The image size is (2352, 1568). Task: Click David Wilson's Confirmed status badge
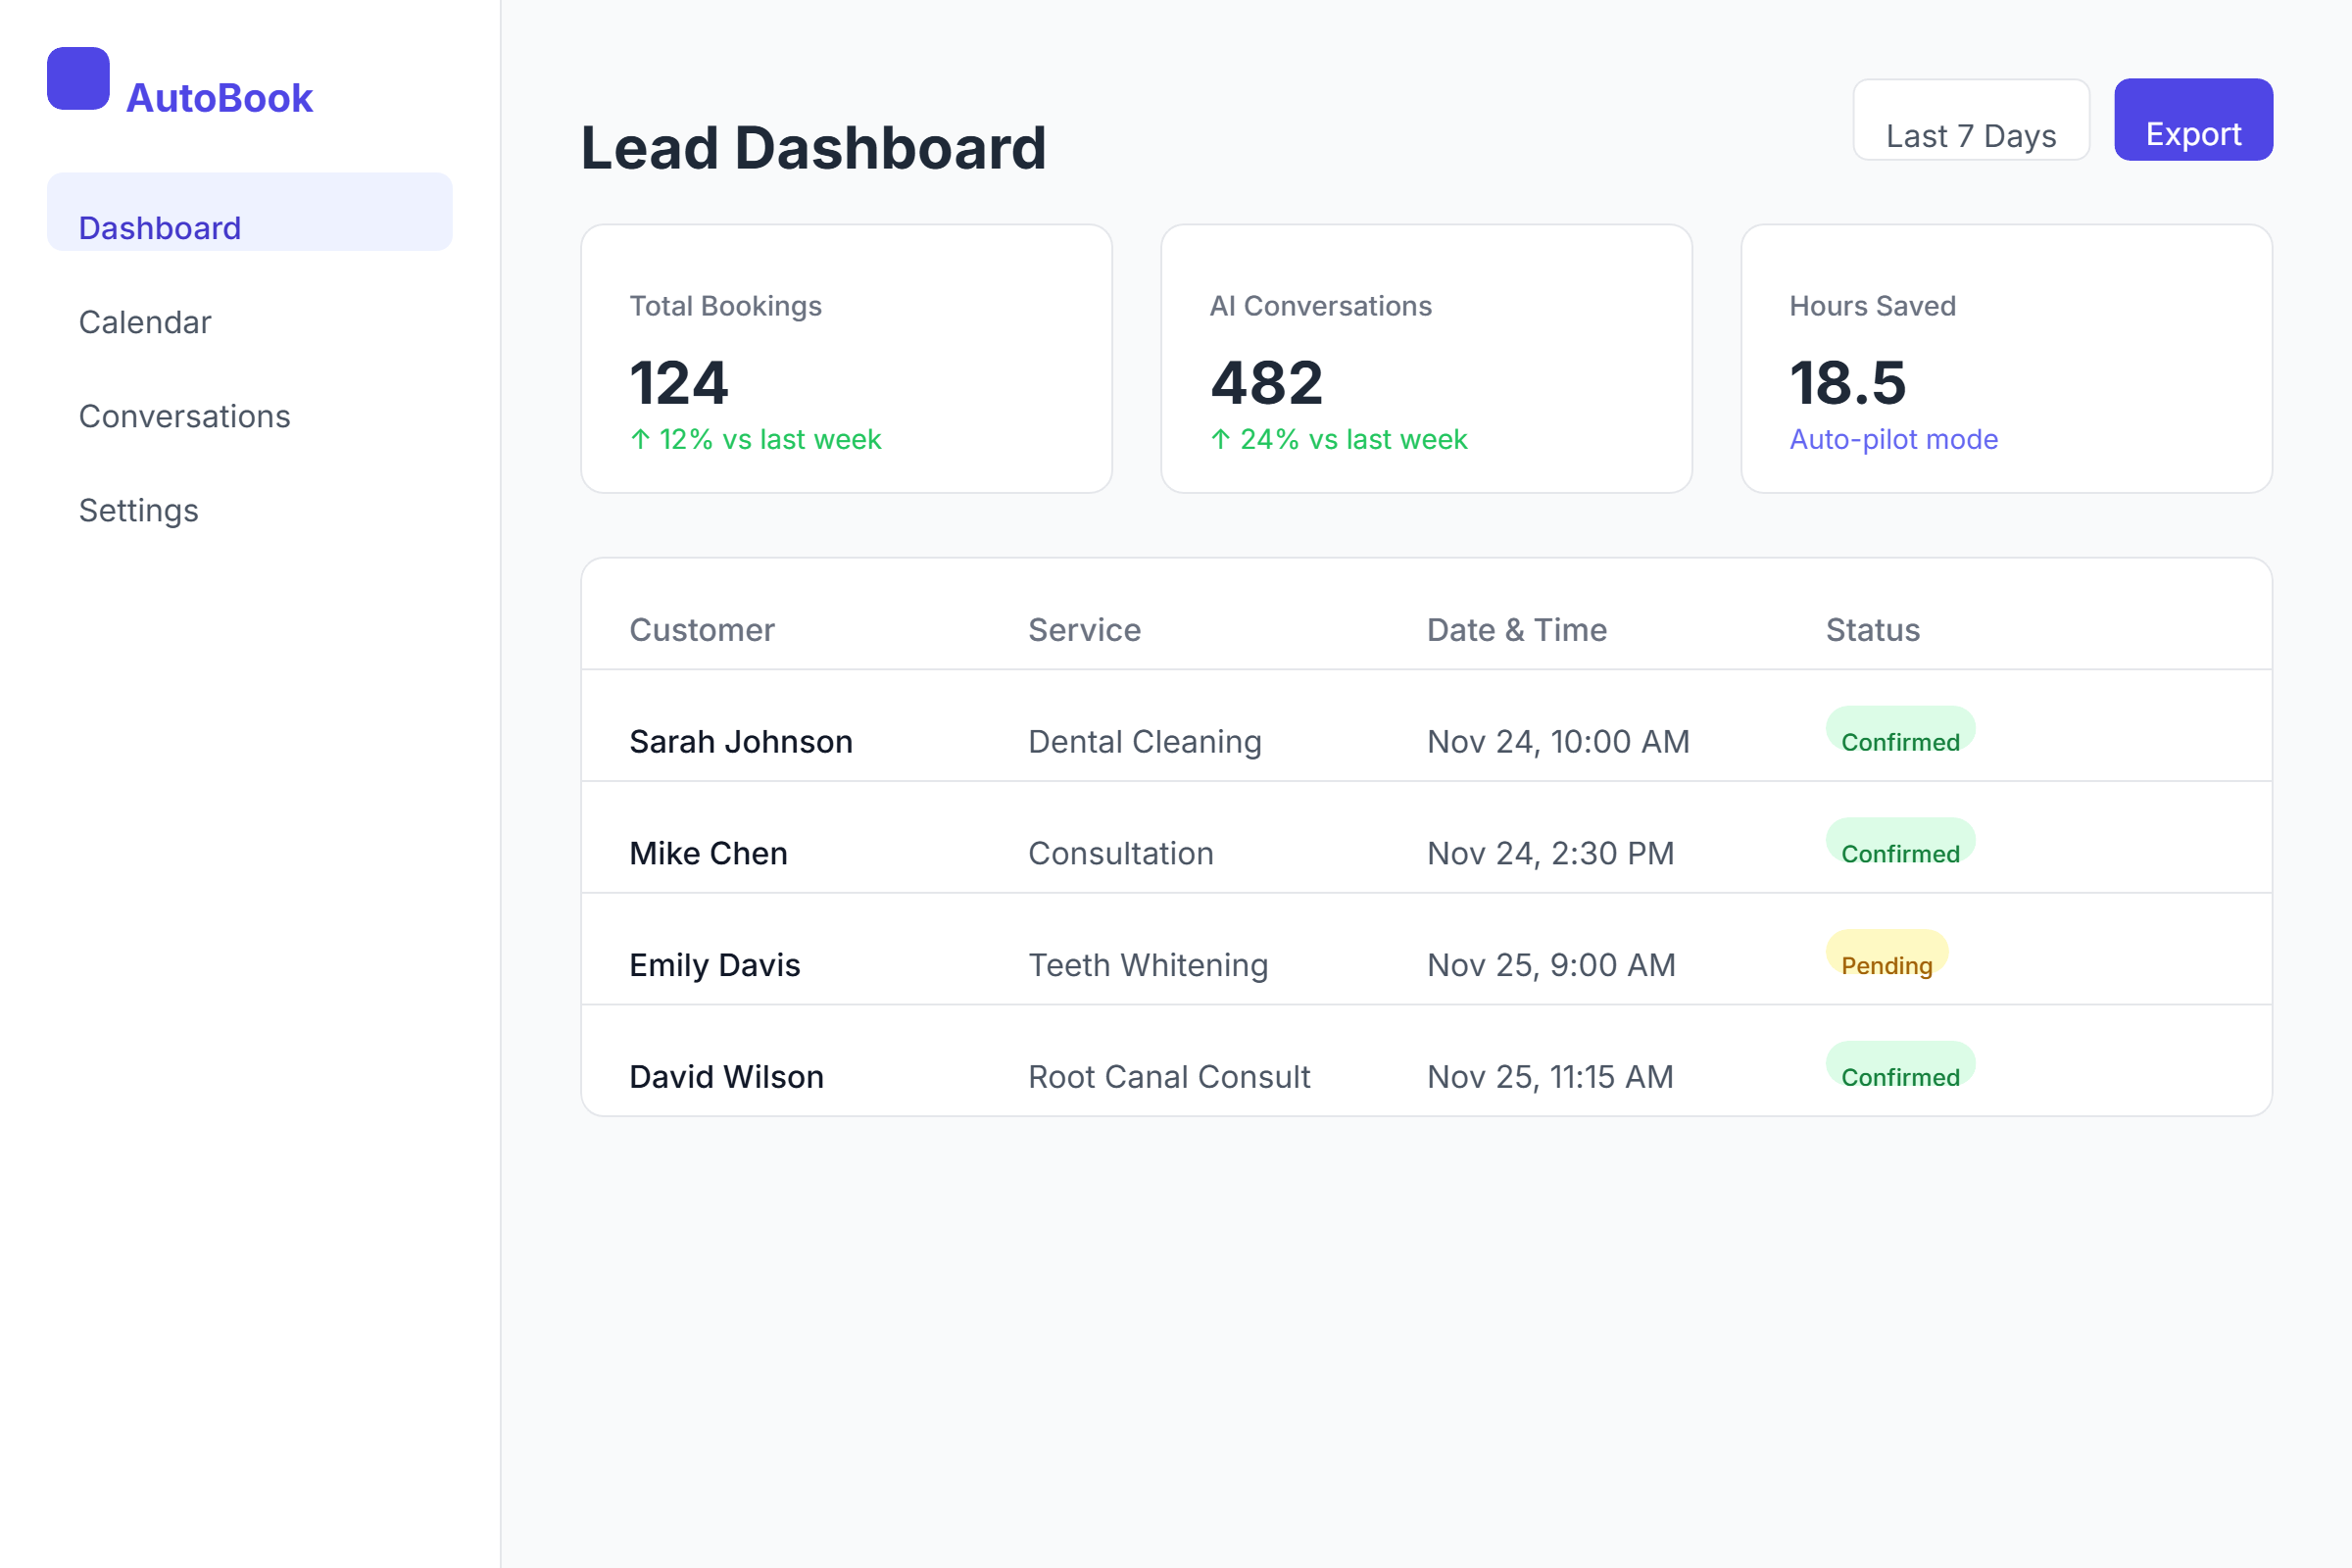pos(1900,1066)
